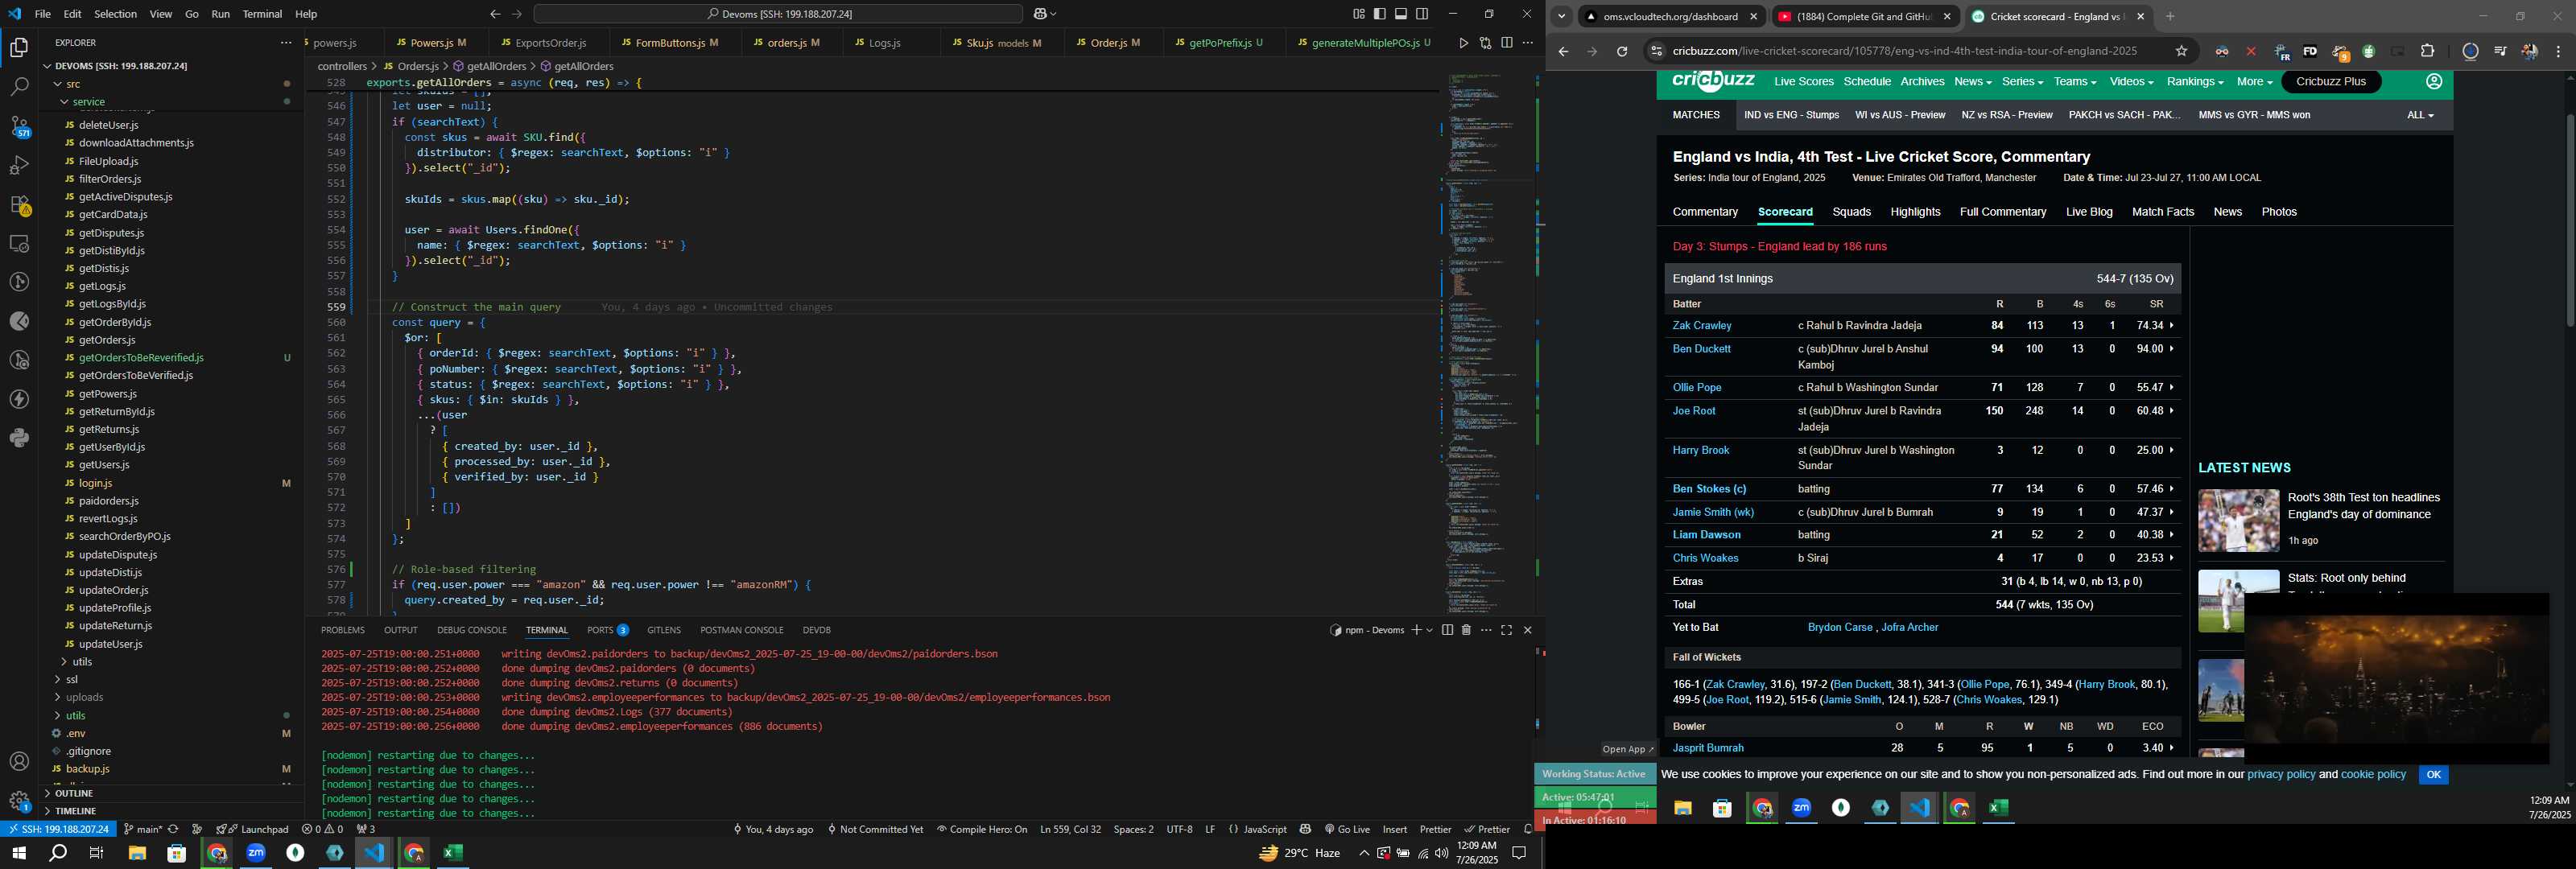Open VS Code Manage gear menu
Image resolution: width=2576 pixels, height=869 pixels.
click(x=19, y=801)
